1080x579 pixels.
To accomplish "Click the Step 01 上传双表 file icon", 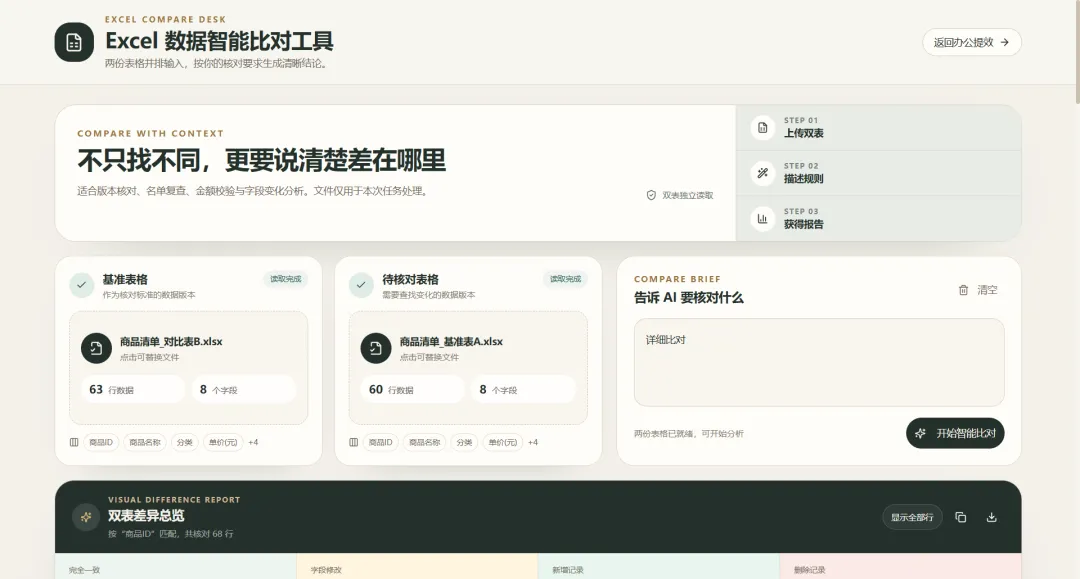I will [762, 127].
